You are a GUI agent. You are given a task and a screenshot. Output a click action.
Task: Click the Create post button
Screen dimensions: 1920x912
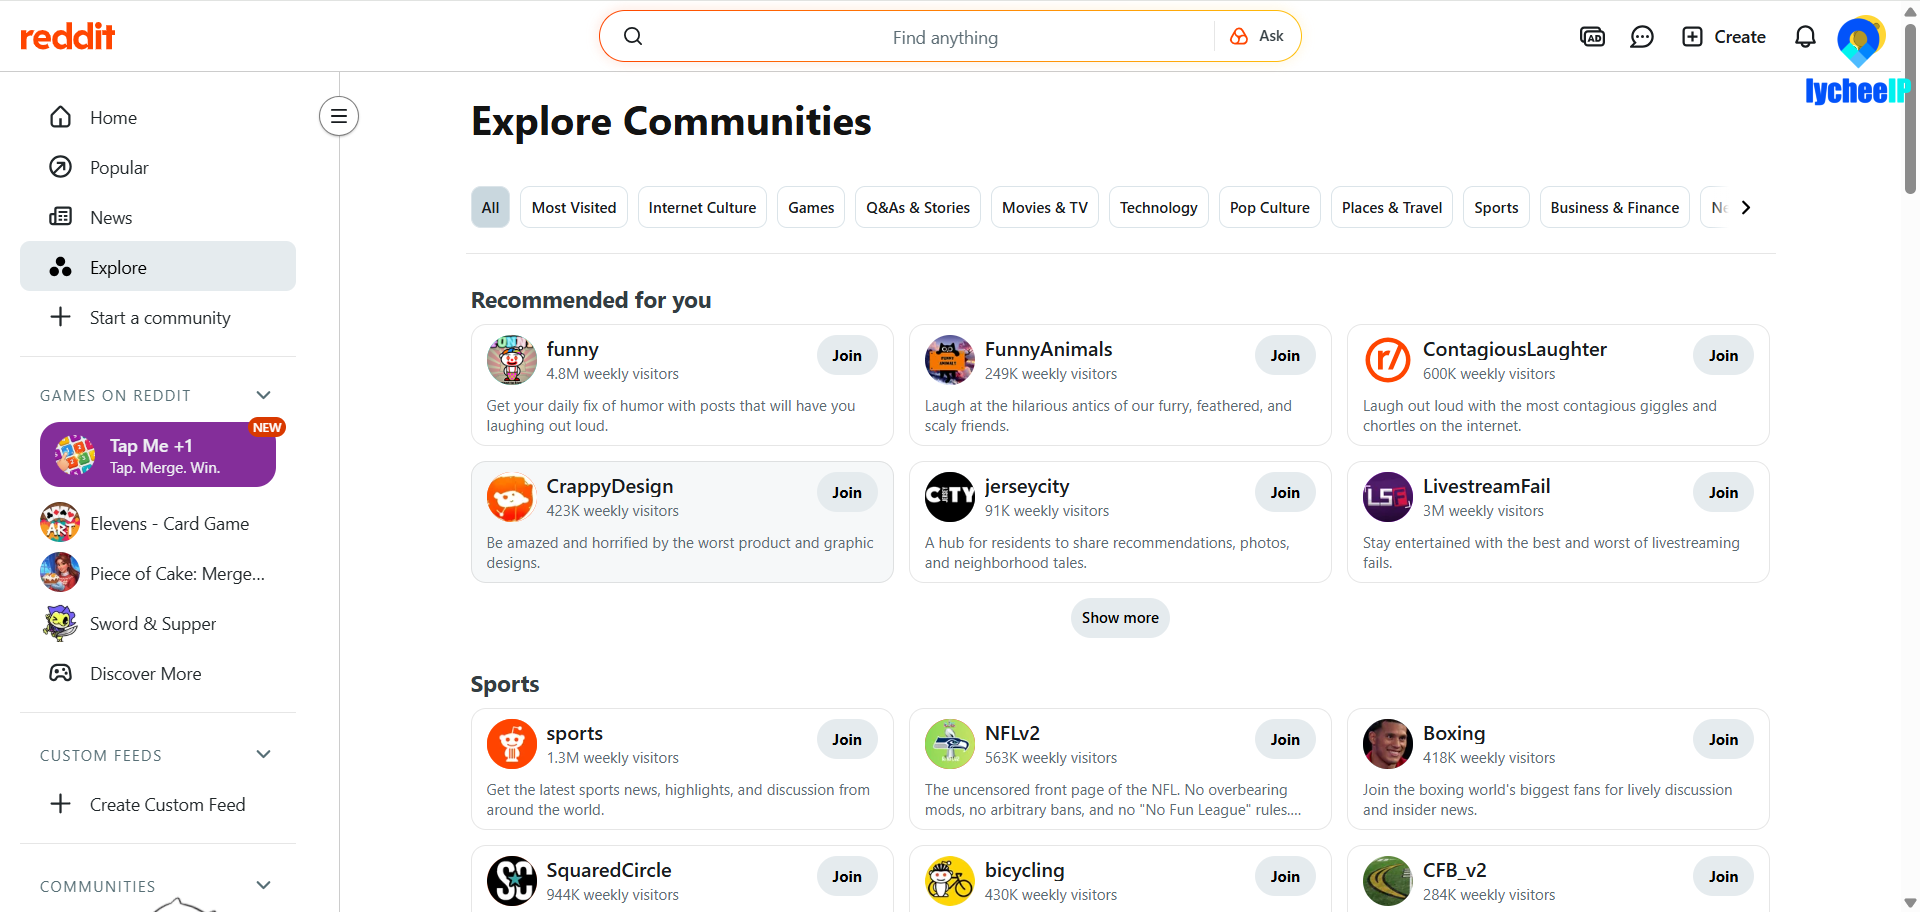[1724, 37]
